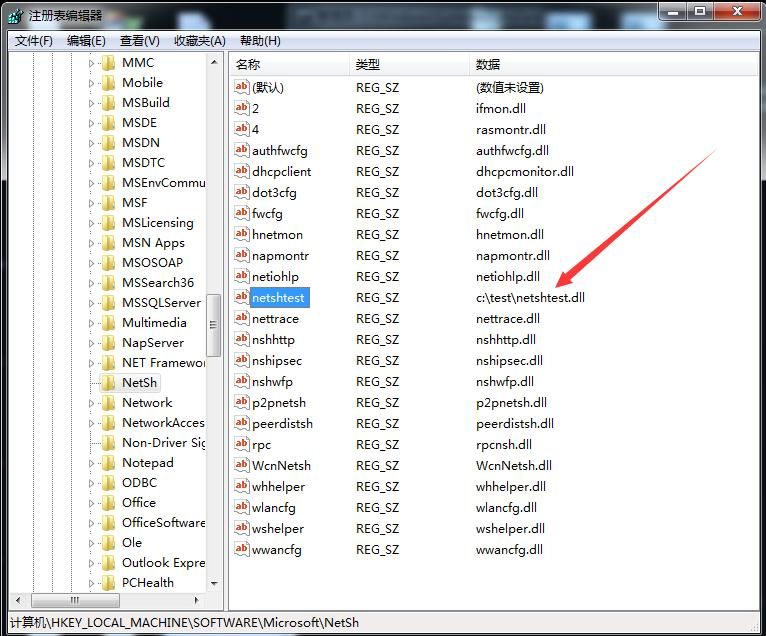
Task: Click the tree's horizontal scrollbar right arrow
Action: (x=196, y=600)
